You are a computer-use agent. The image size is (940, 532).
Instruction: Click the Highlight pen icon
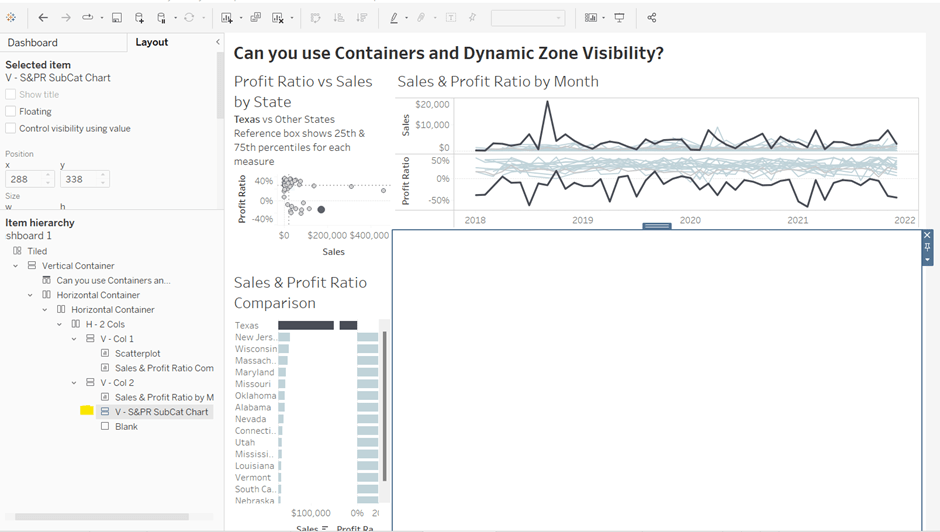click(393, 18)
